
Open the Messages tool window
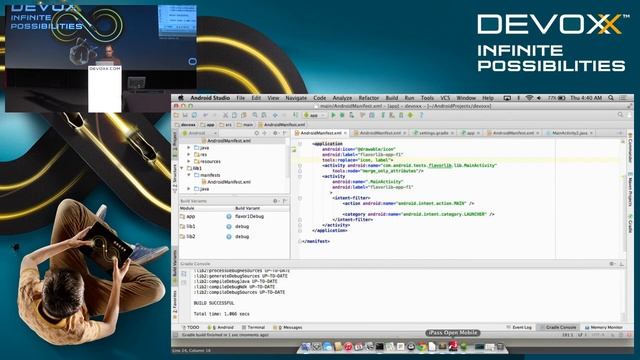288,327
